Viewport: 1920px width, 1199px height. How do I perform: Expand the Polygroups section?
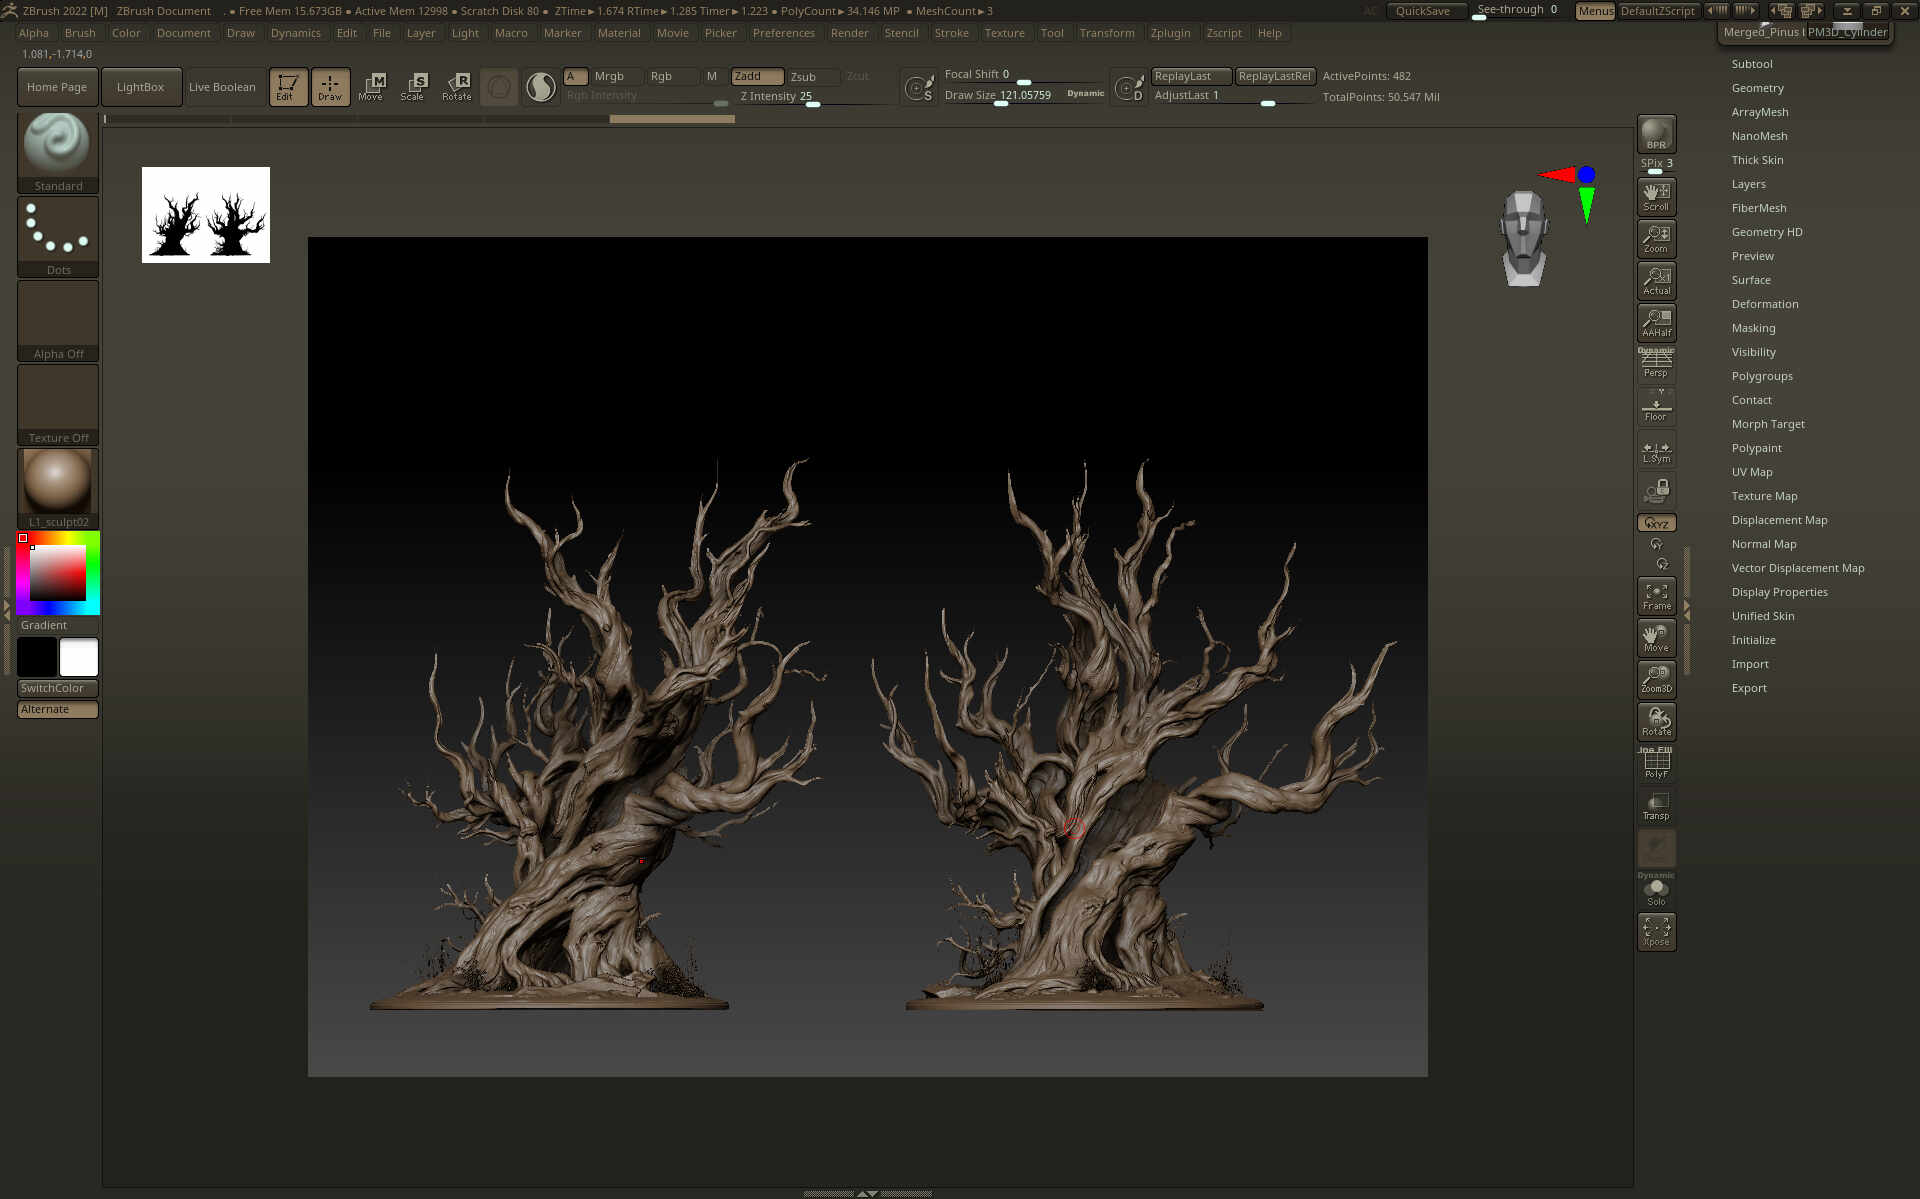pyautogui.click(x=1761, y=376)
